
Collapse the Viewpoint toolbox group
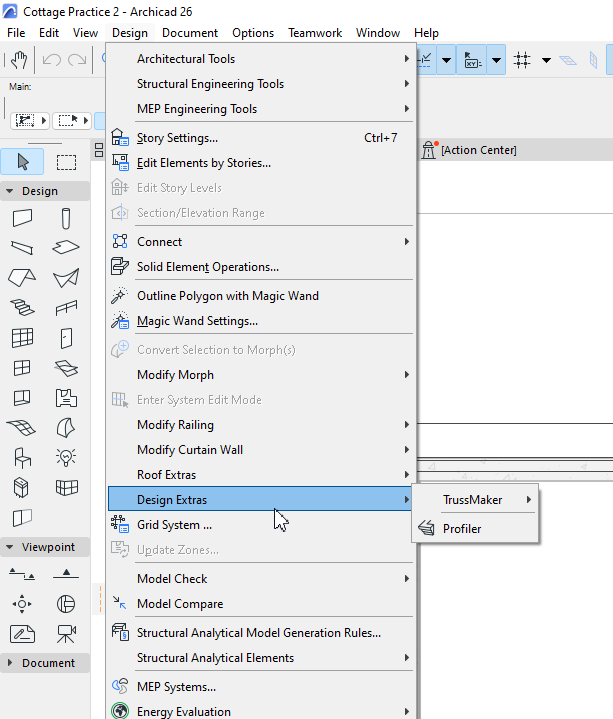click(9, 547)
